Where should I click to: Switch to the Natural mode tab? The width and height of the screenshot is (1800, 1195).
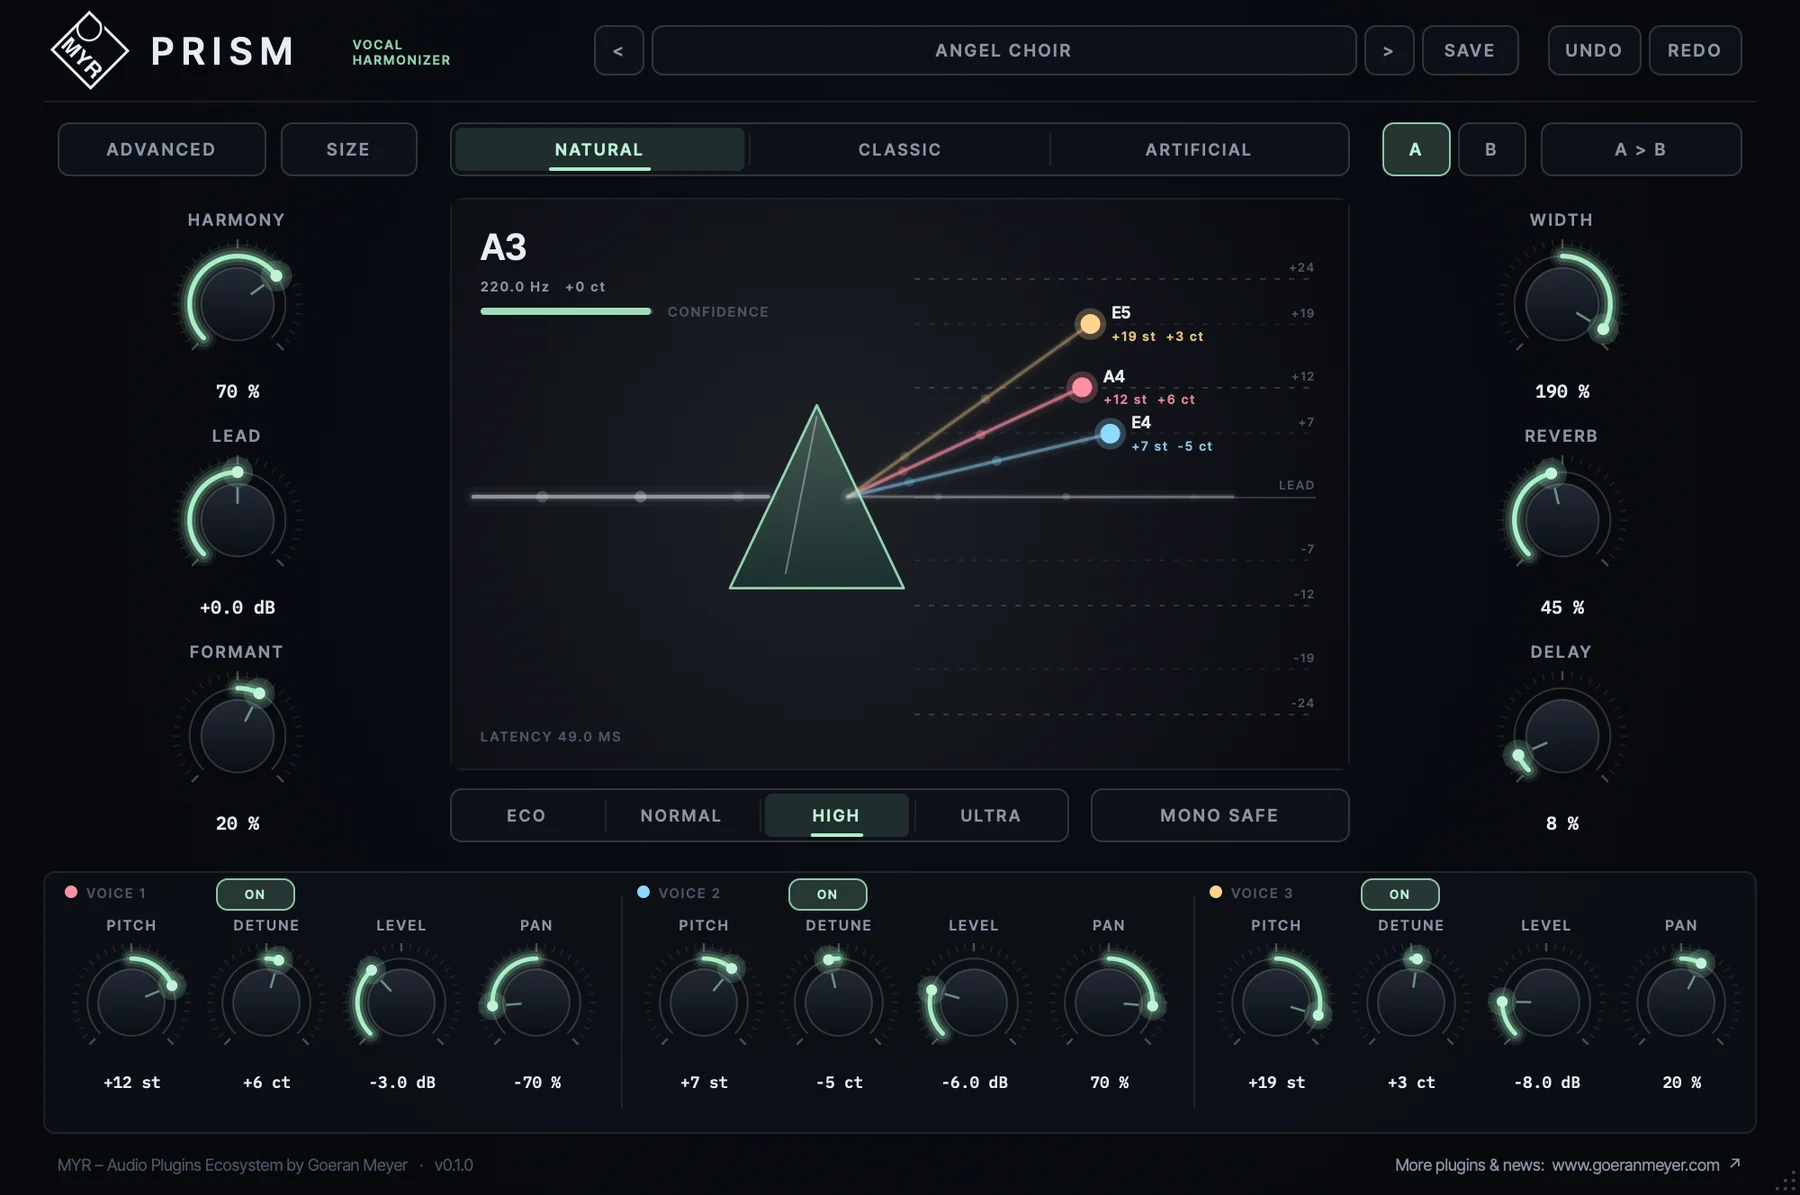point(600,149)
